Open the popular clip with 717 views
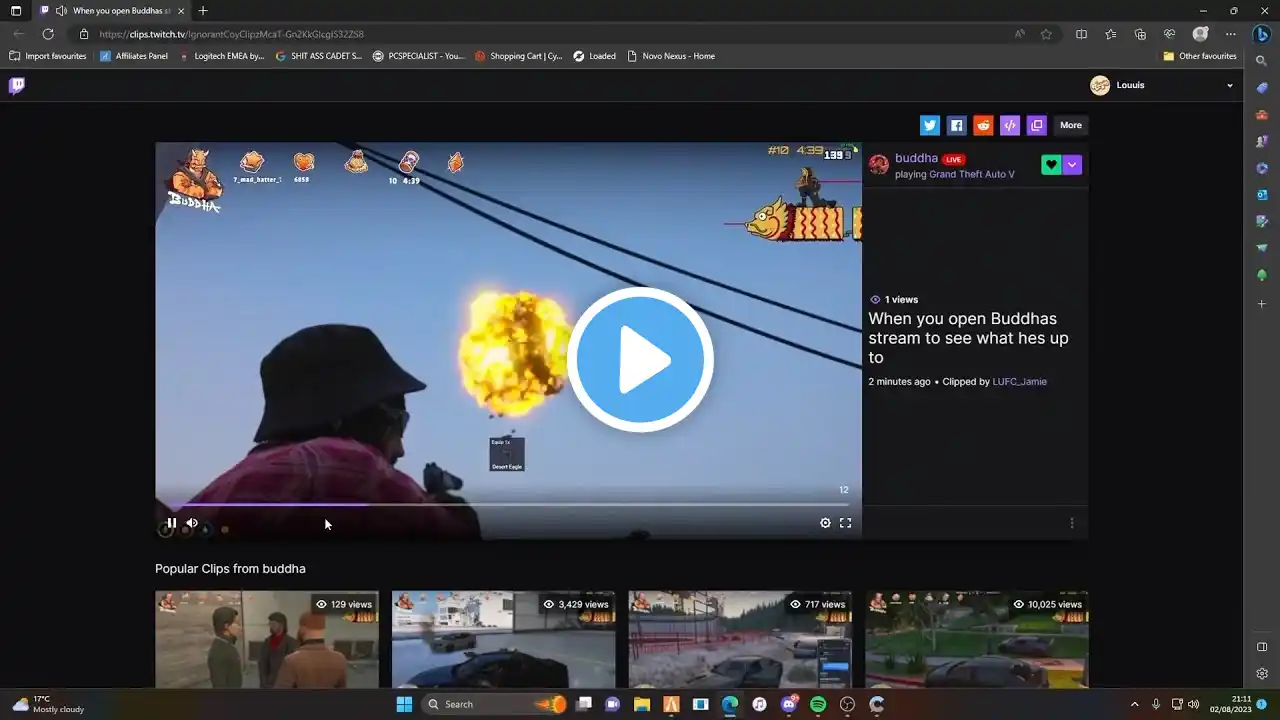 click(740, 639)
